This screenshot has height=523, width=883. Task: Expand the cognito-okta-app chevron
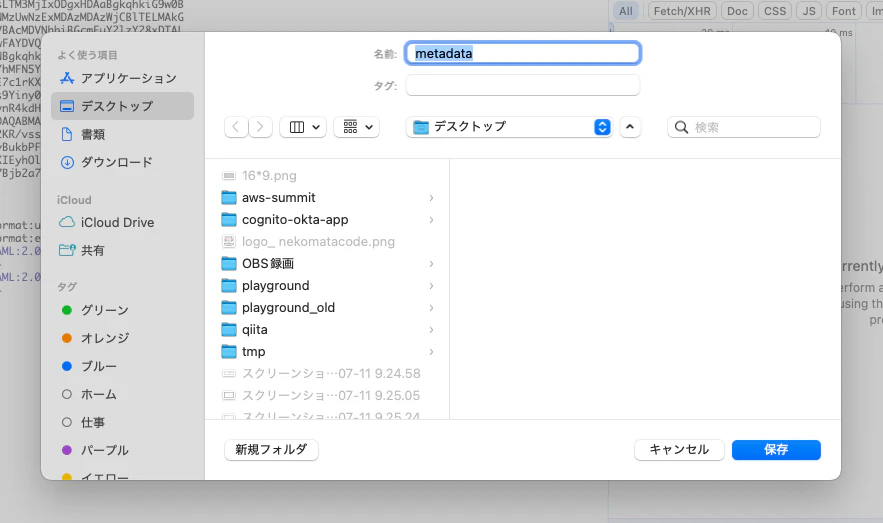click(431, 220)
